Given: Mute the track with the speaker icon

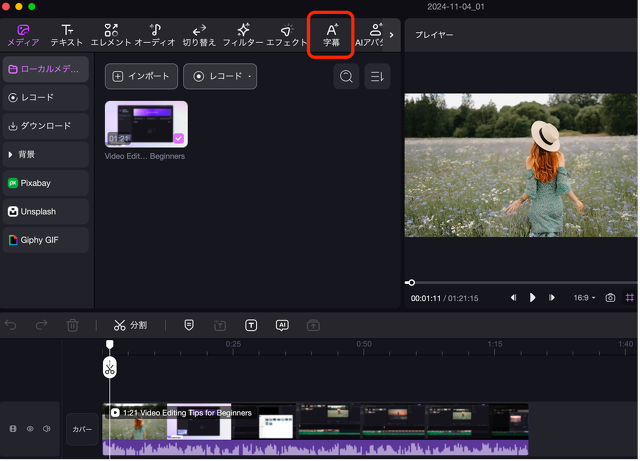Looking at the screenshot, I should (47, 429).
